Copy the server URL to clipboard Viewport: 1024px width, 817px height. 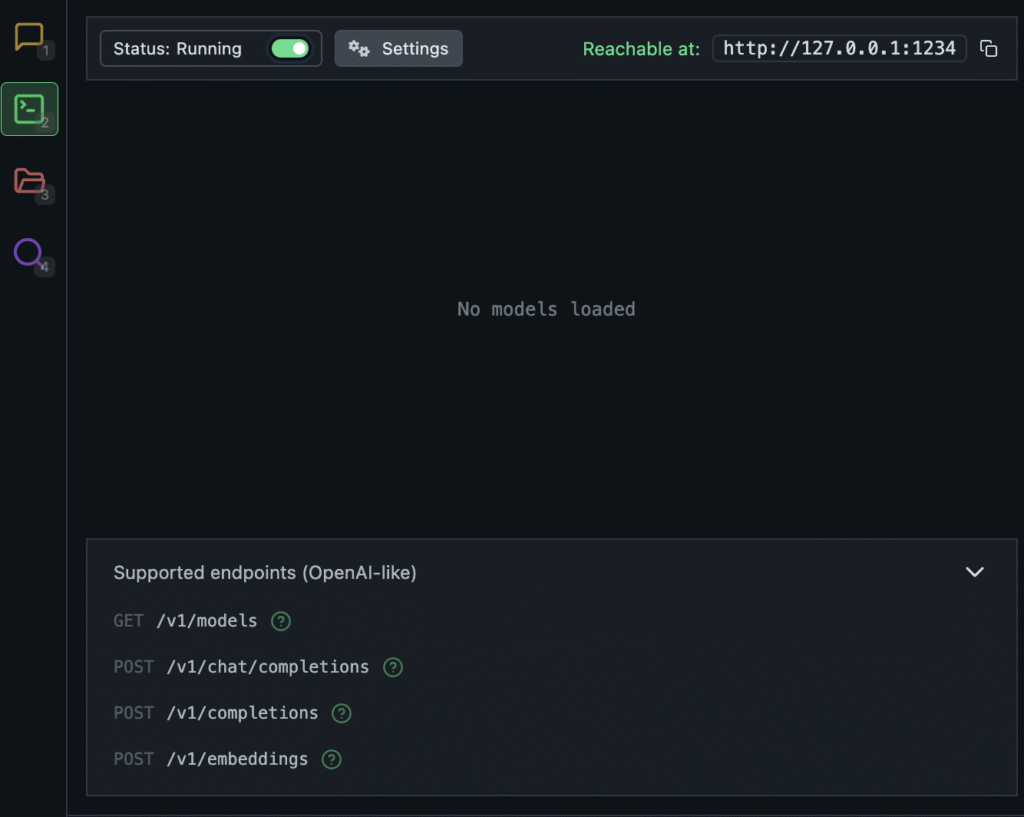[x=988, y=48]
